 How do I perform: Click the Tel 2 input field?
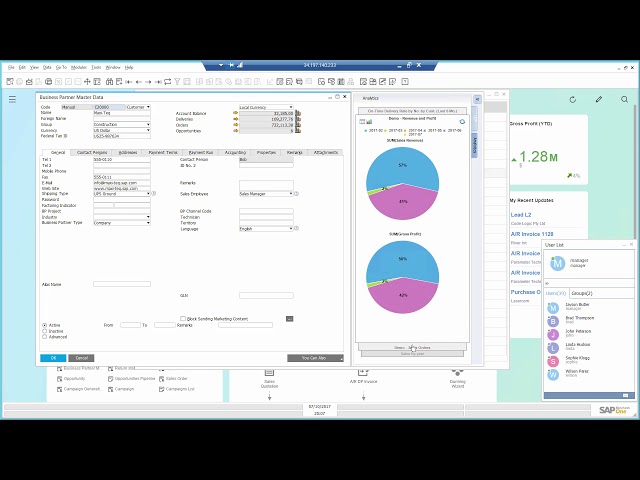tap(122, 165)
